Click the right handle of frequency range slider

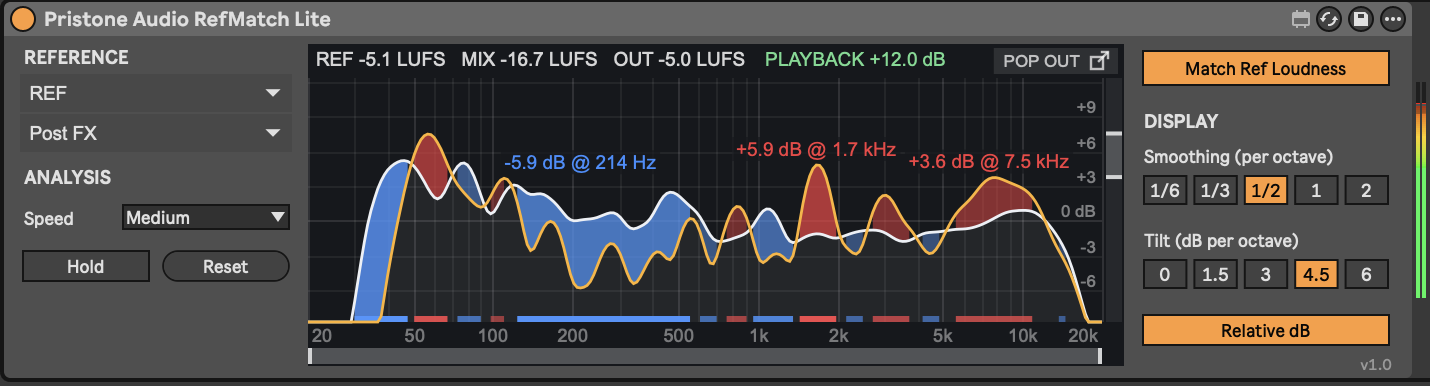(x=1100, y=356)
